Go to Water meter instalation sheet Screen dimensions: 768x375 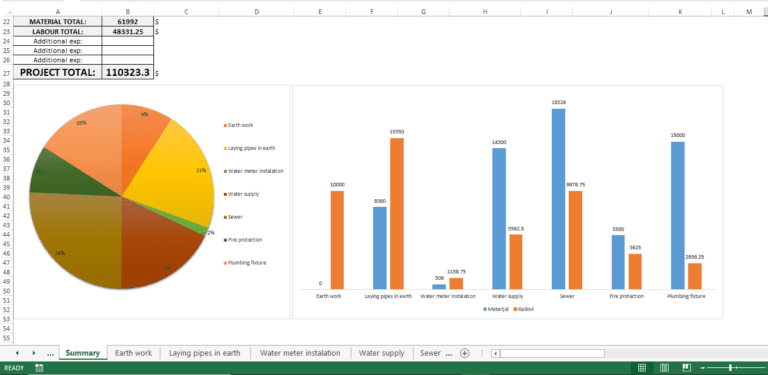pos(300,353)
